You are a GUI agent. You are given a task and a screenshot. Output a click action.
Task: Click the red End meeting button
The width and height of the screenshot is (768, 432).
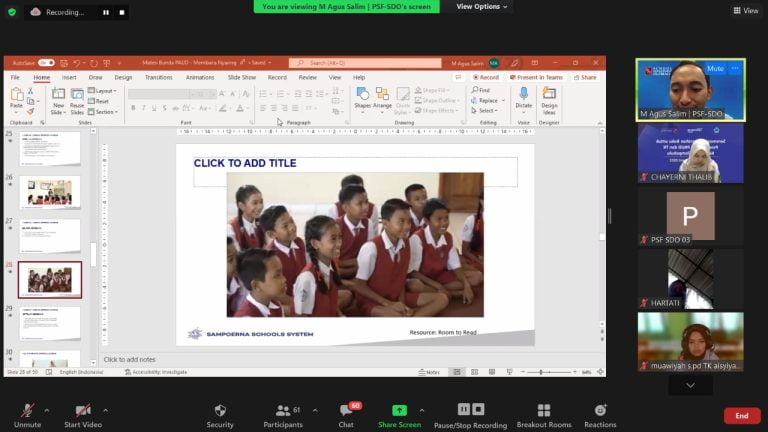(x=742, y=416)
